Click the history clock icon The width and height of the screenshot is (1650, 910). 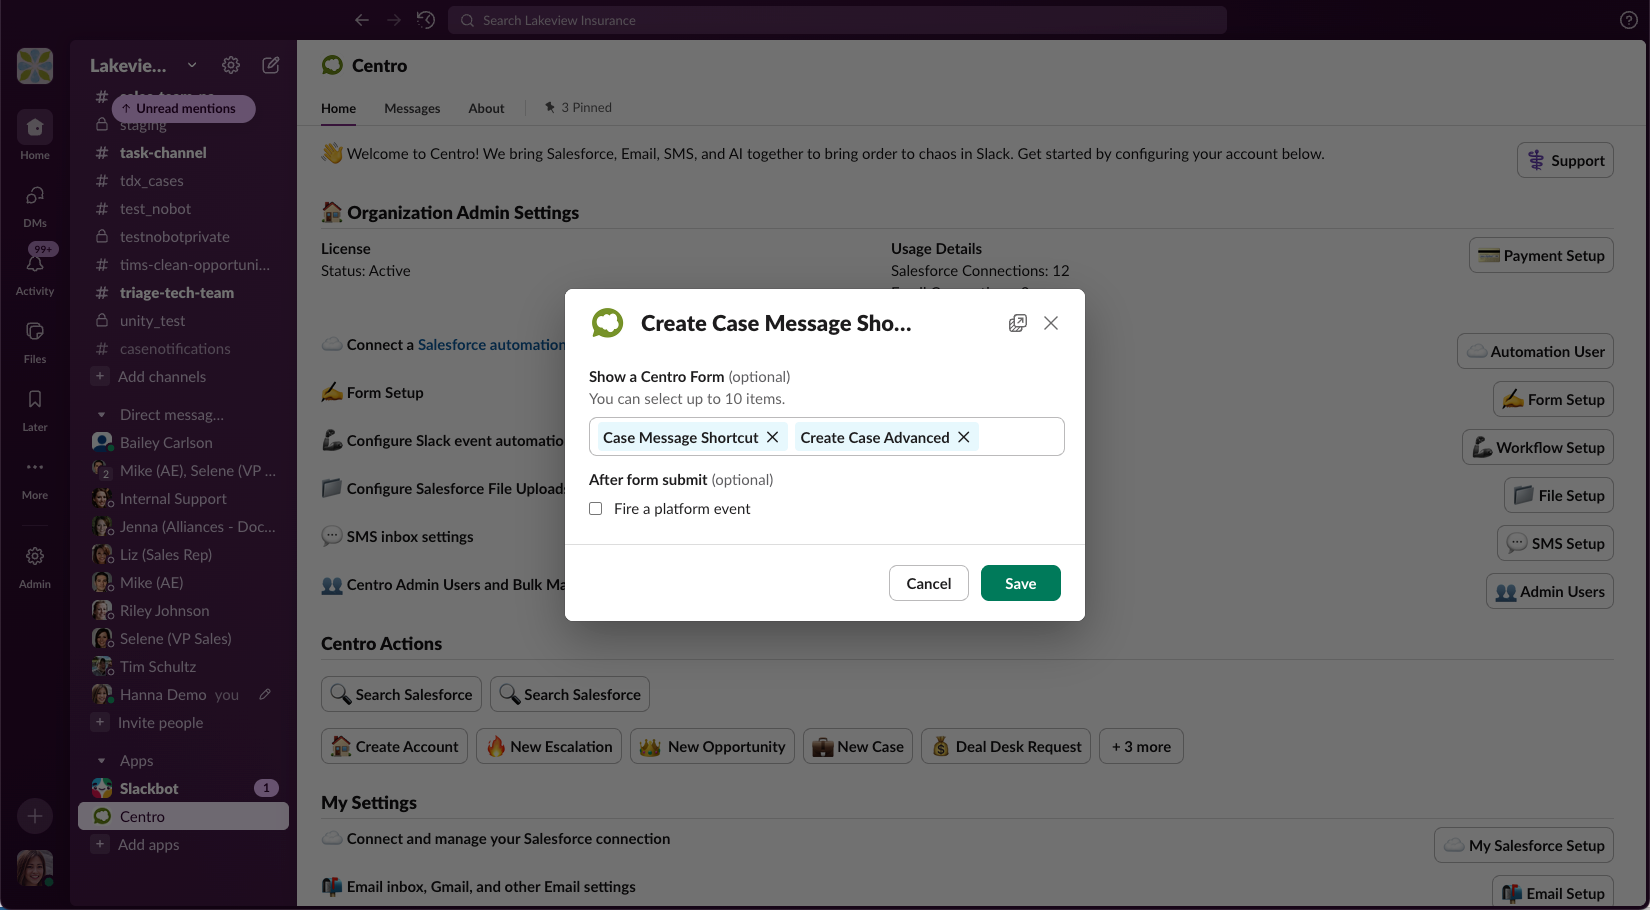pyautogui.click(x=426, y=20)
